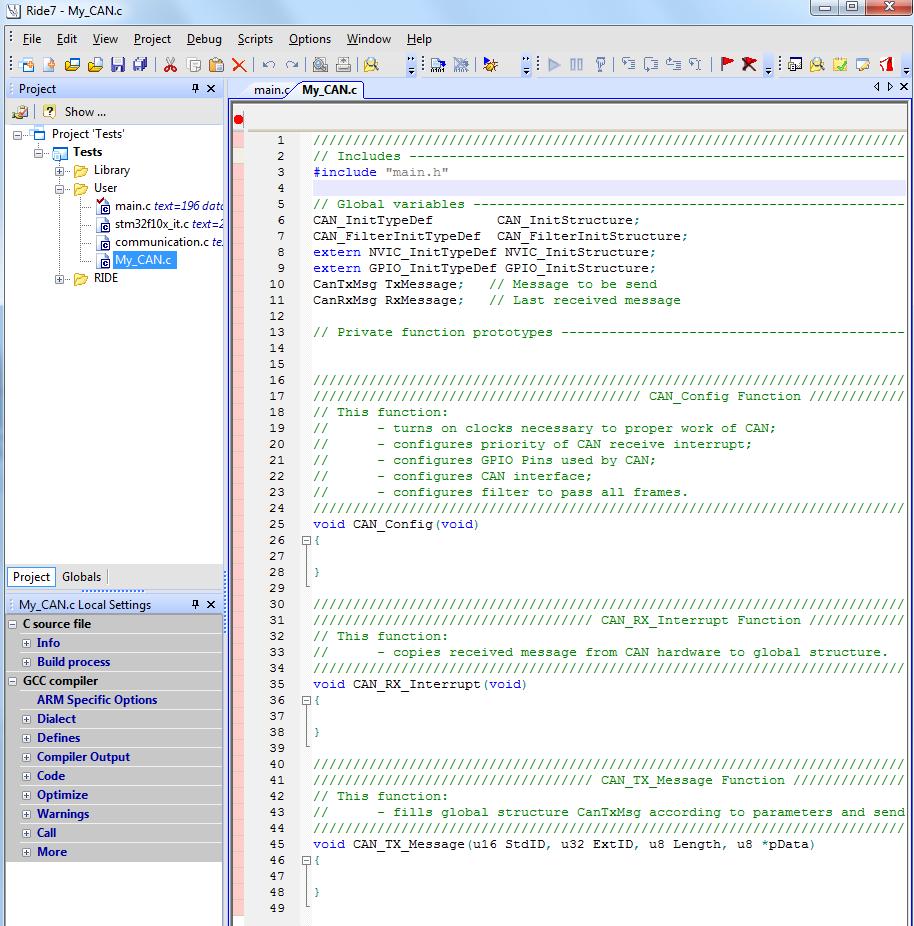Image resolution: width=914 pixels, height=926 pixels.
Task: Expand the Defines group
Action: tap(27, 738)
